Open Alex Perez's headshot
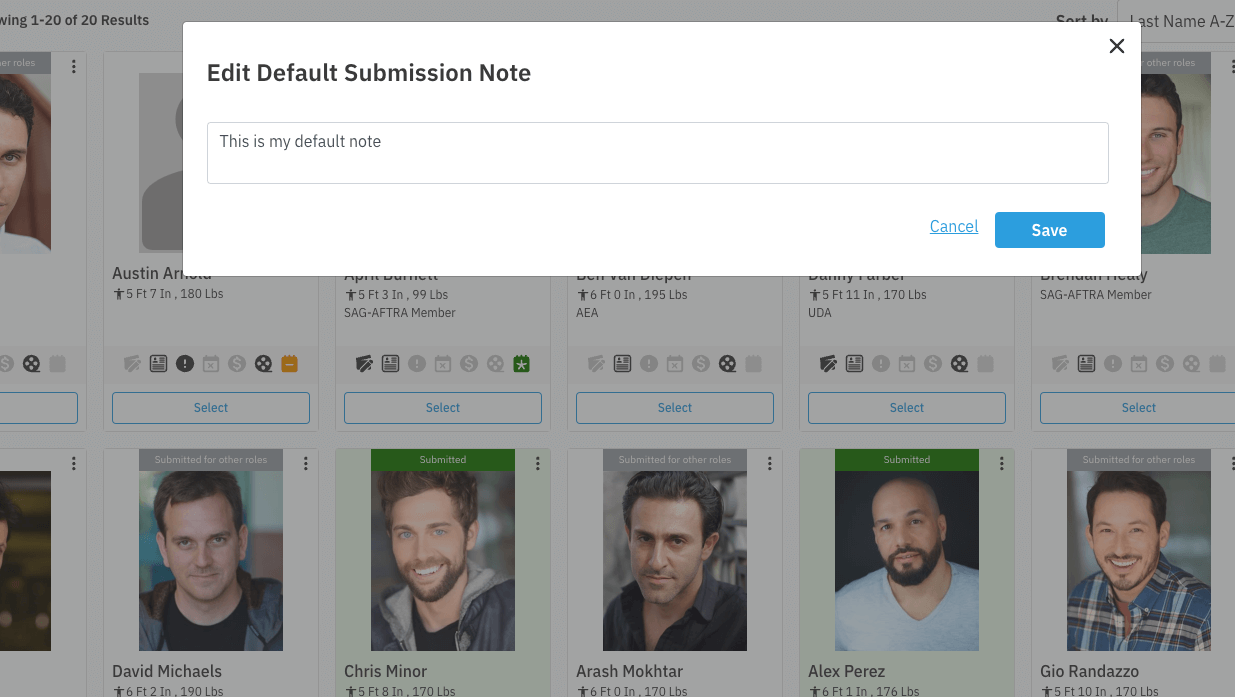This screenshot has width=1235, height=697. pos(907,561)
